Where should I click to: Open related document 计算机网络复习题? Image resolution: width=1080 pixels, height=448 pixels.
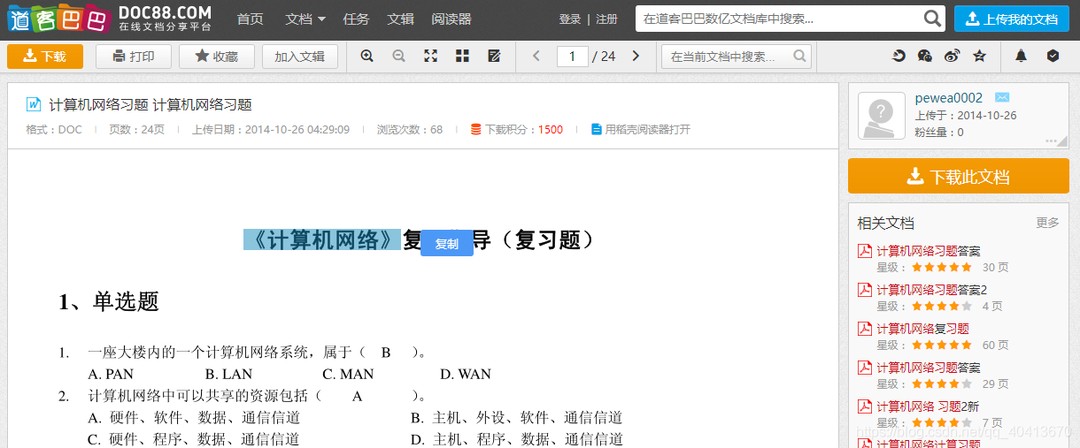click(x=922, y=328)
